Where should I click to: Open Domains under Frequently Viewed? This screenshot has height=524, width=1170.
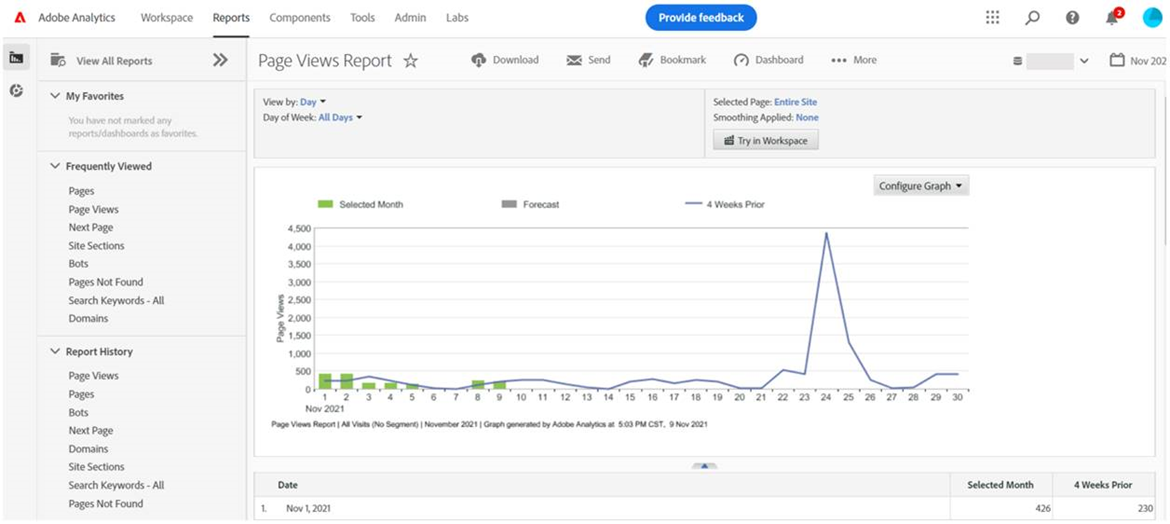[x=88, y=318]
